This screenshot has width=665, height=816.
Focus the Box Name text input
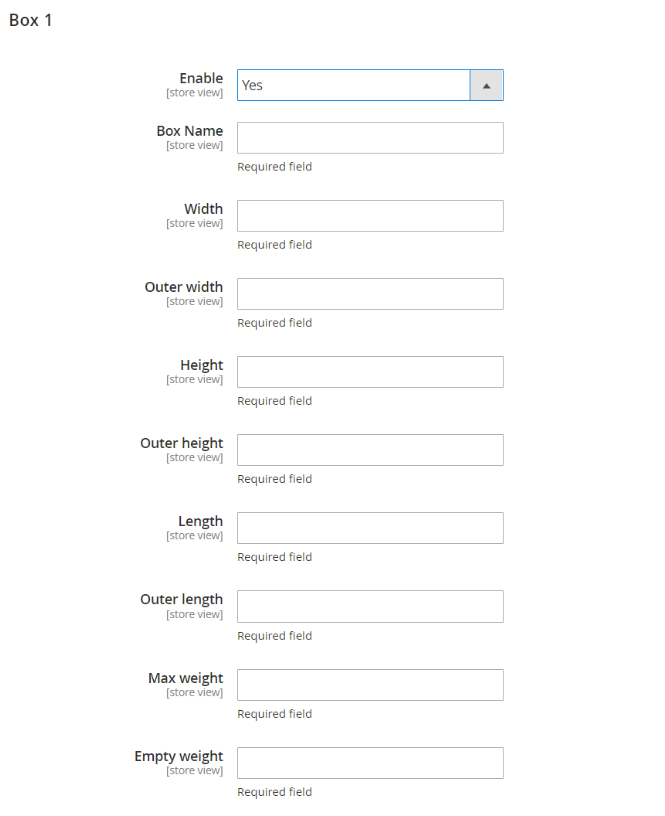(370, 138)
